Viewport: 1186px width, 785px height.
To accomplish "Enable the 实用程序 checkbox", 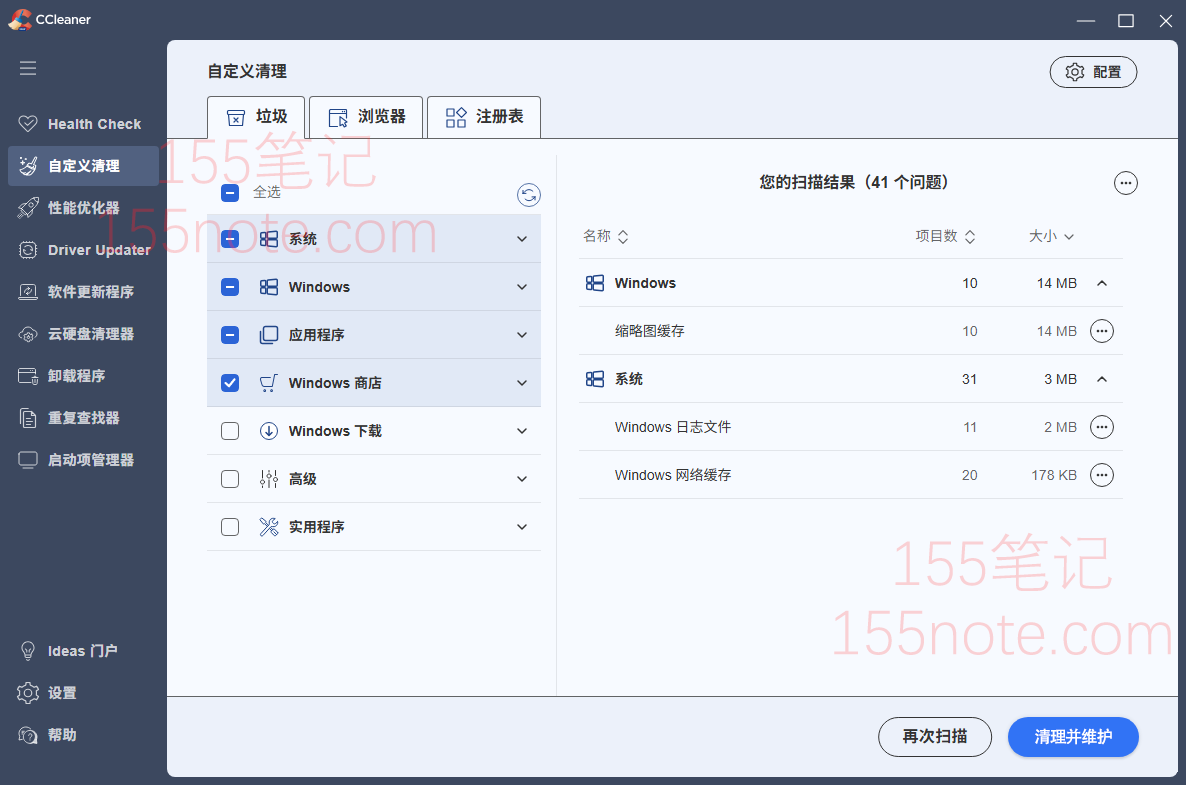I will pos(230,527).
